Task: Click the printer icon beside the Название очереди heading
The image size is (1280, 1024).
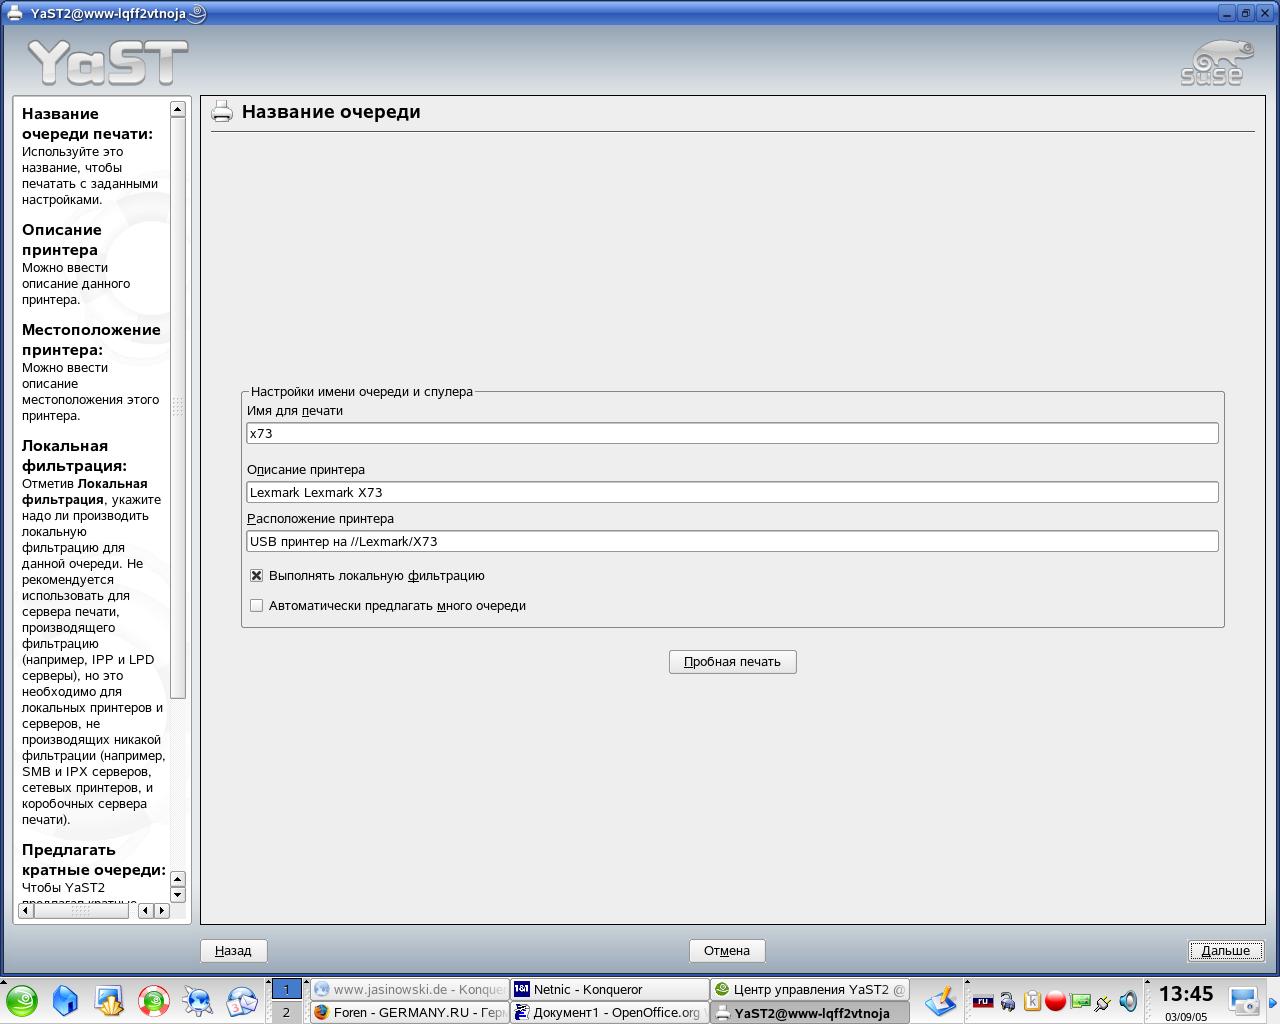Action: [221, 112]
